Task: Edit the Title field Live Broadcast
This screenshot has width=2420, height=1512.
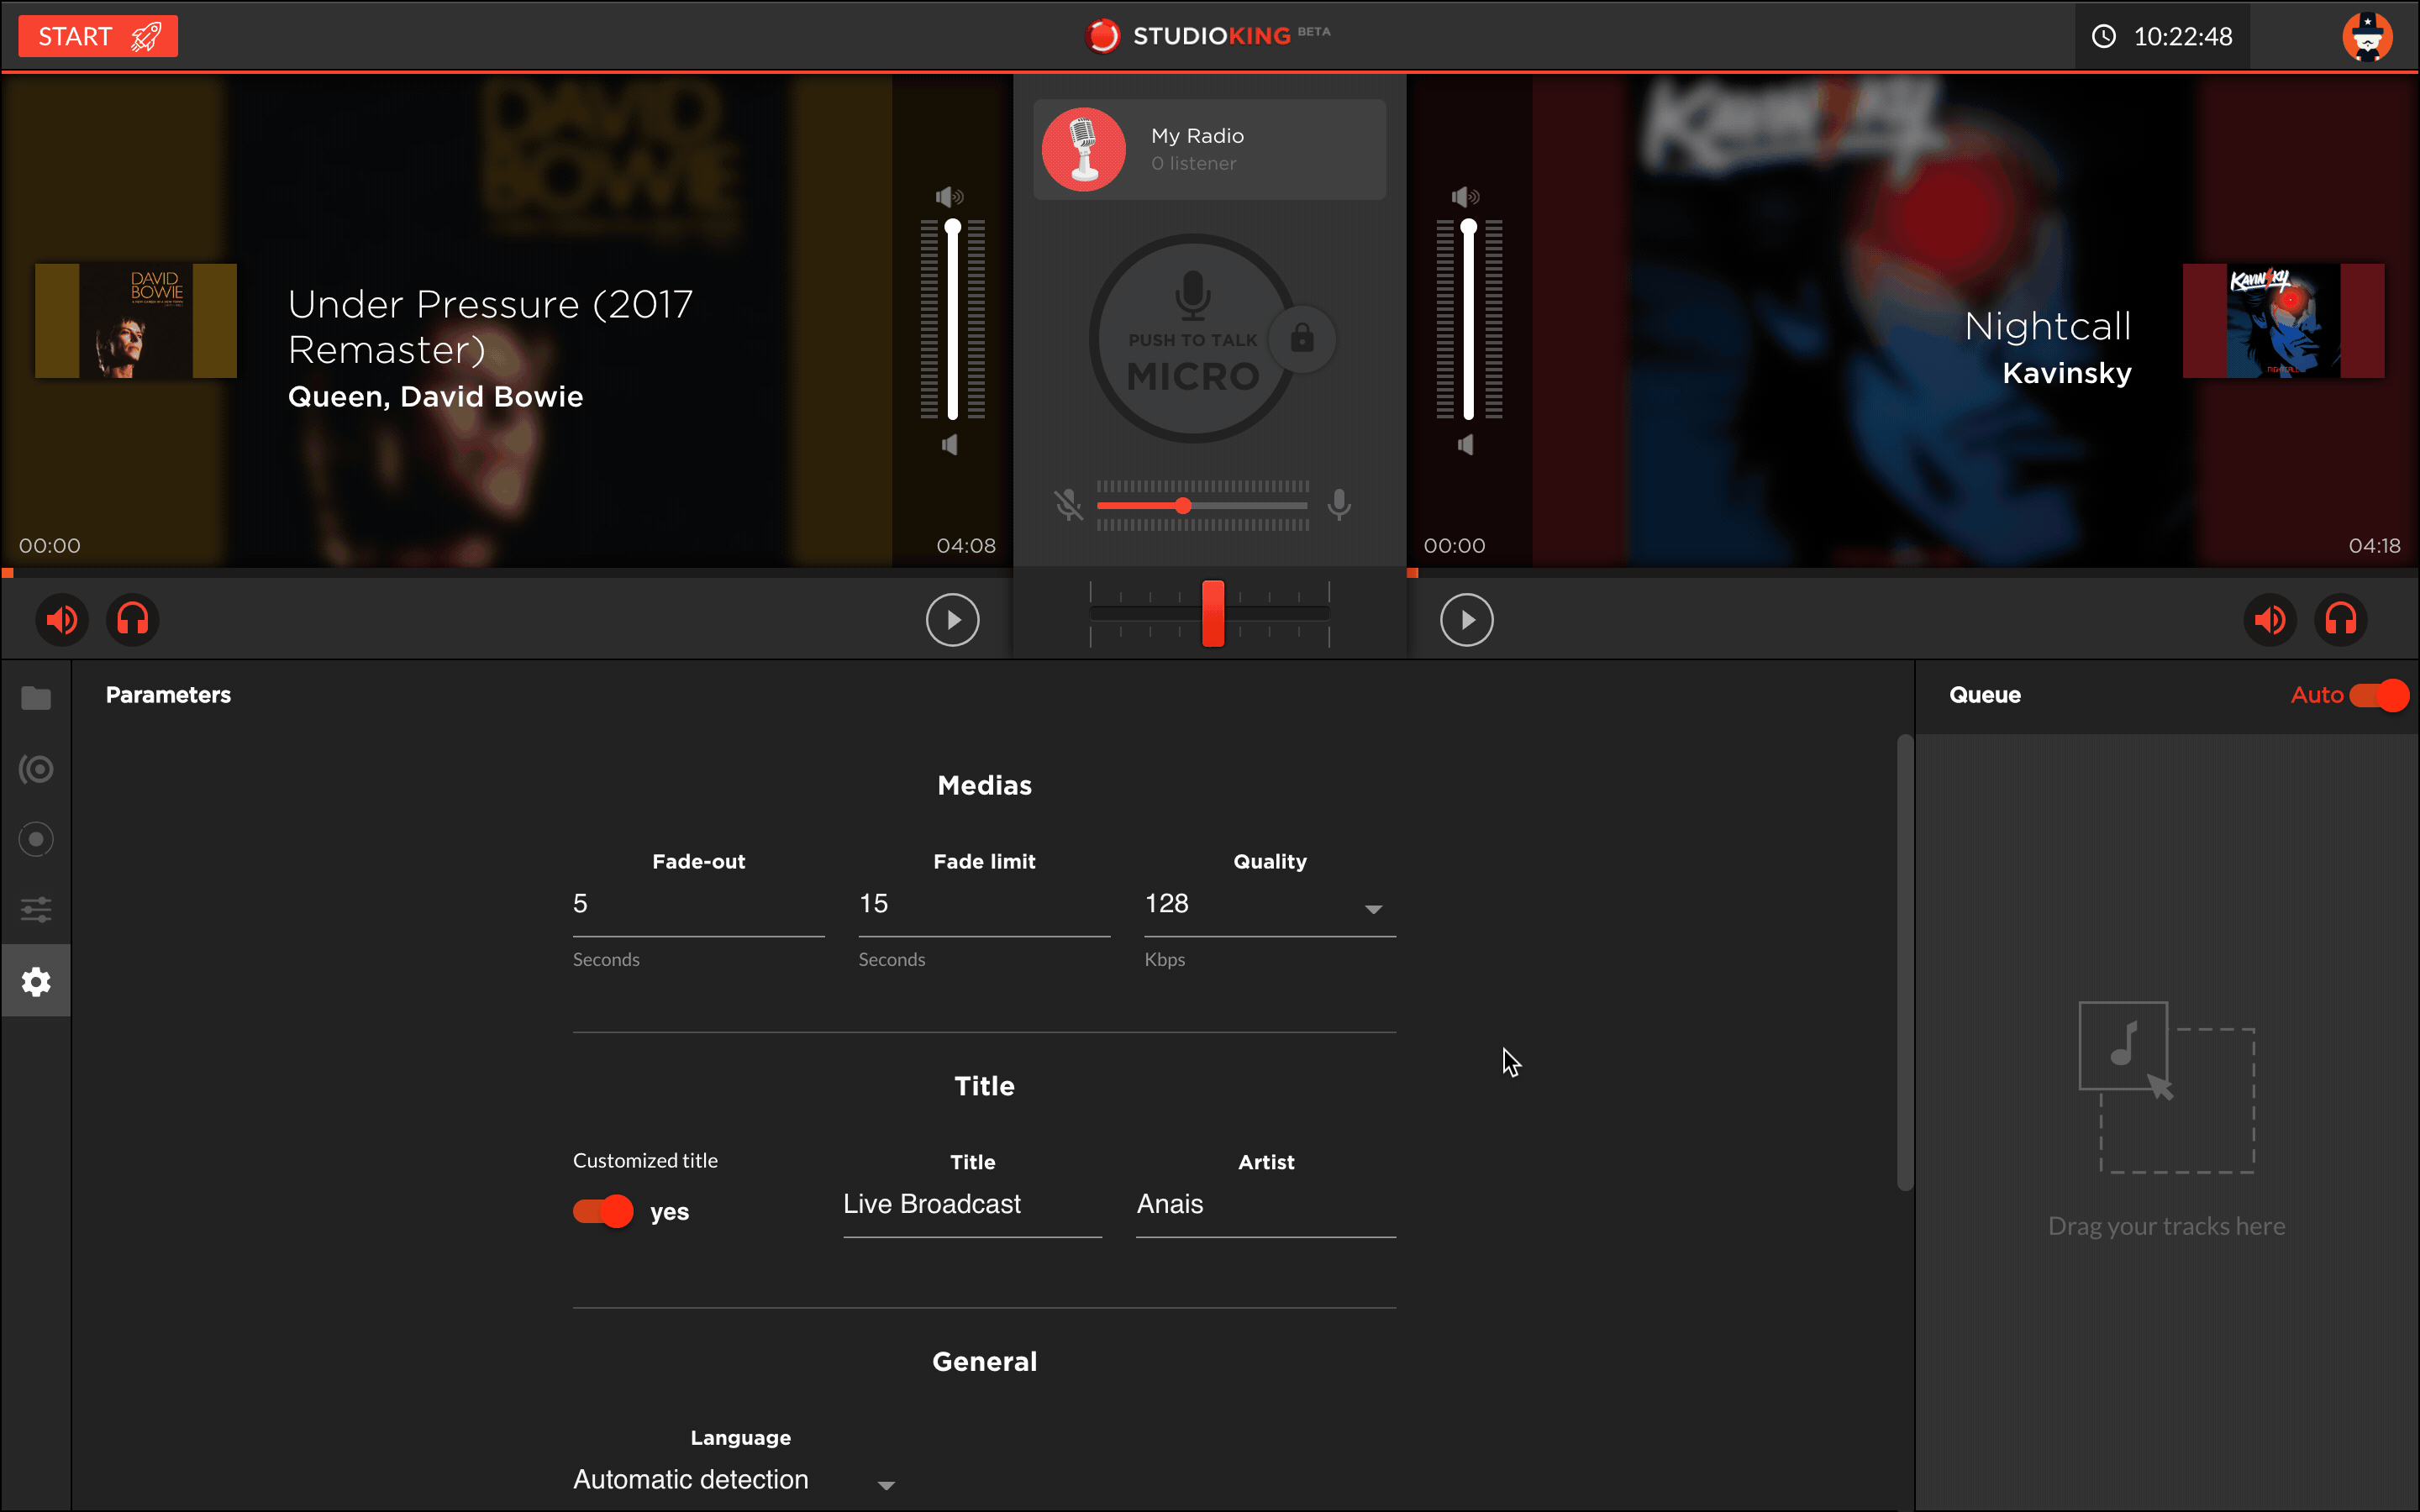Action: (972, 1205)
